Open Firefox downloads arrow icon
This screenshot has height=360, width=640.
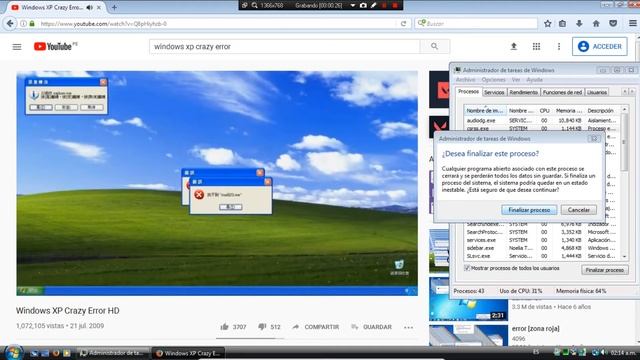pos(579,24)
